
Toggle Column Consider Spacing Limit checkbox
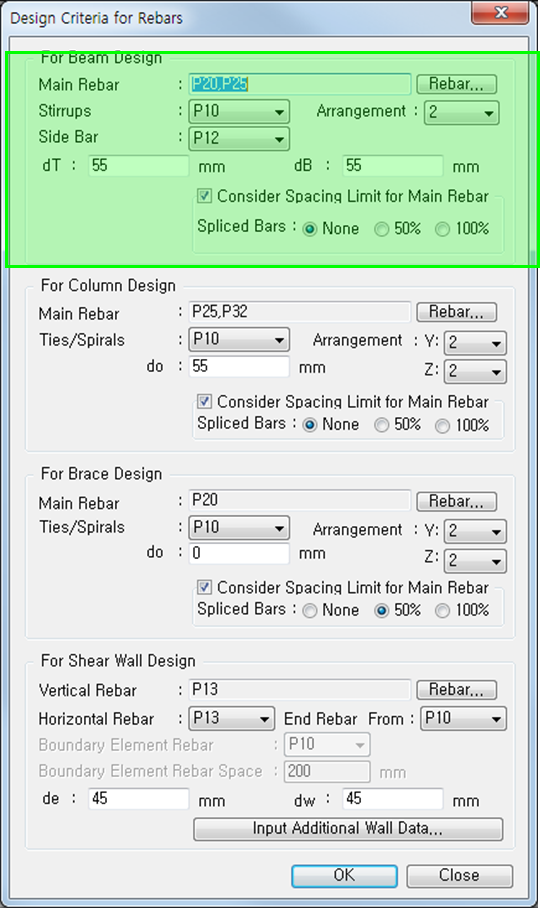[204, 401]
